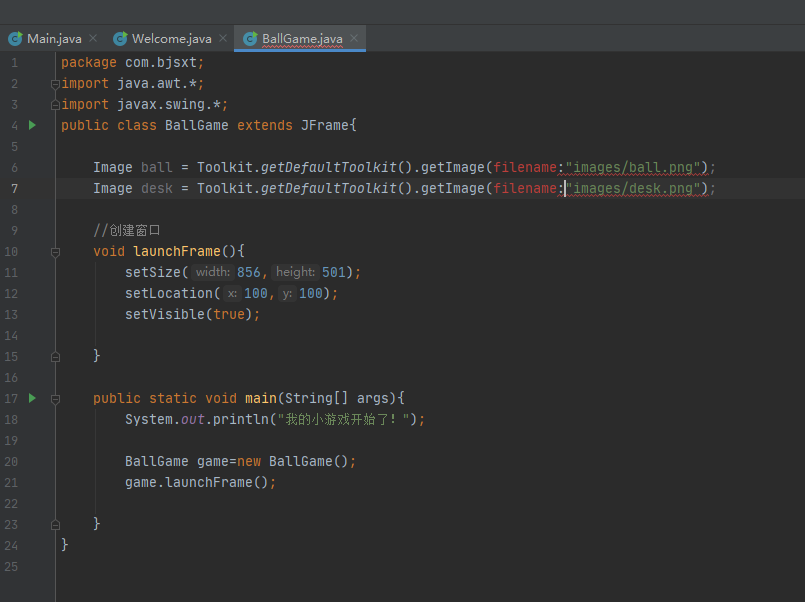The image size is (805, 602).
Task: Run the BallGame class from the gutter
Action: 32,125
